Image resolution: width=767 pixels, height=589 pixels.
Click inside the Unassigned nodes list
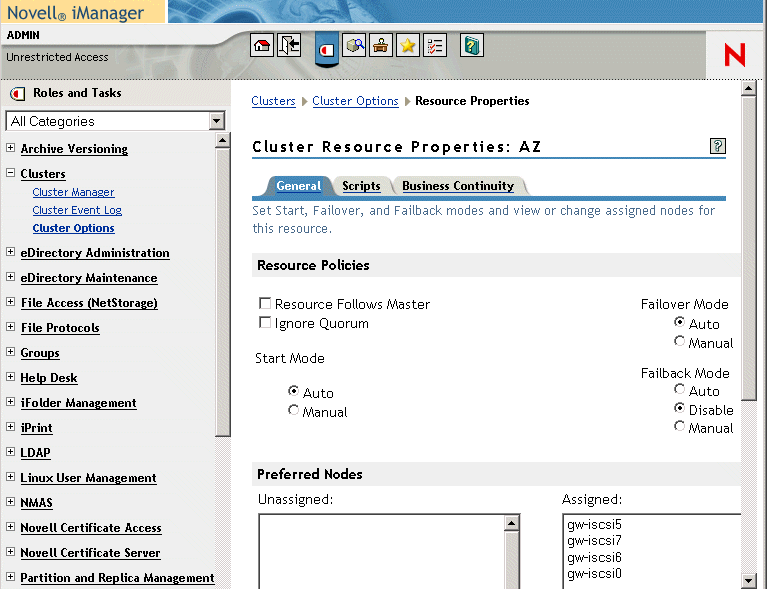[x=382, y=551]
